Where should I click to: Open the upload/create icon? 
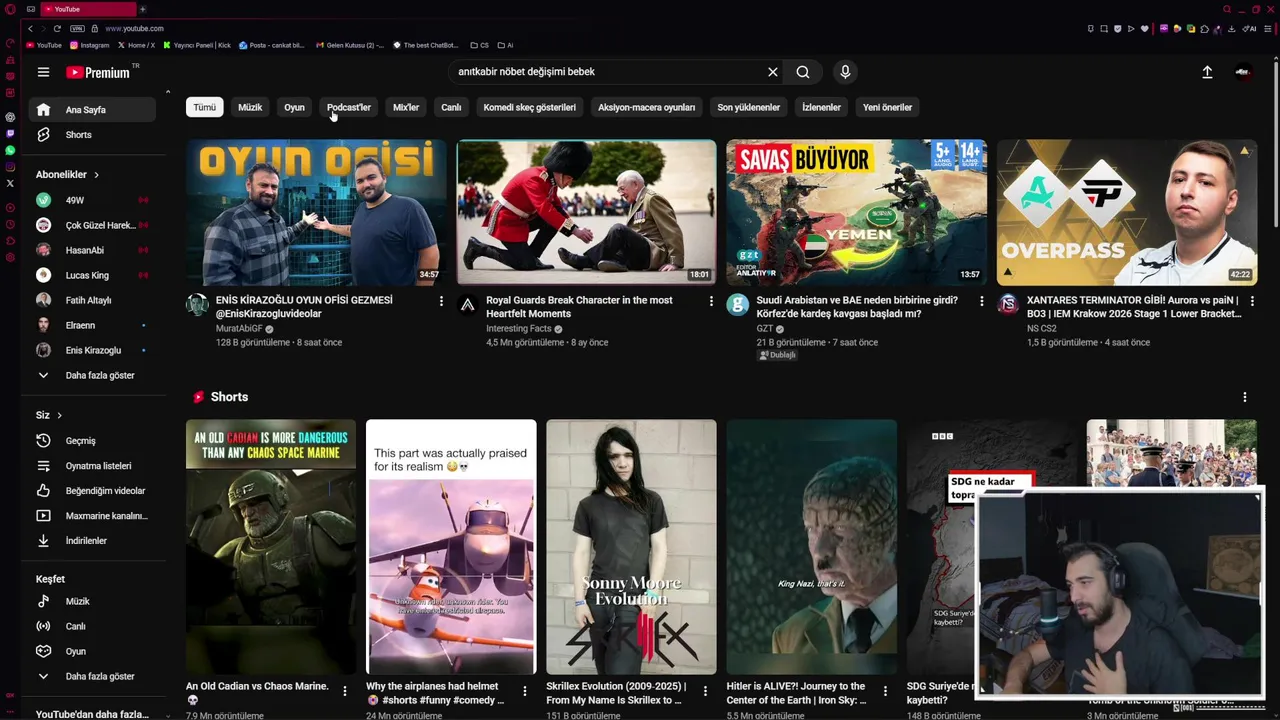(x=1207, y=72)
